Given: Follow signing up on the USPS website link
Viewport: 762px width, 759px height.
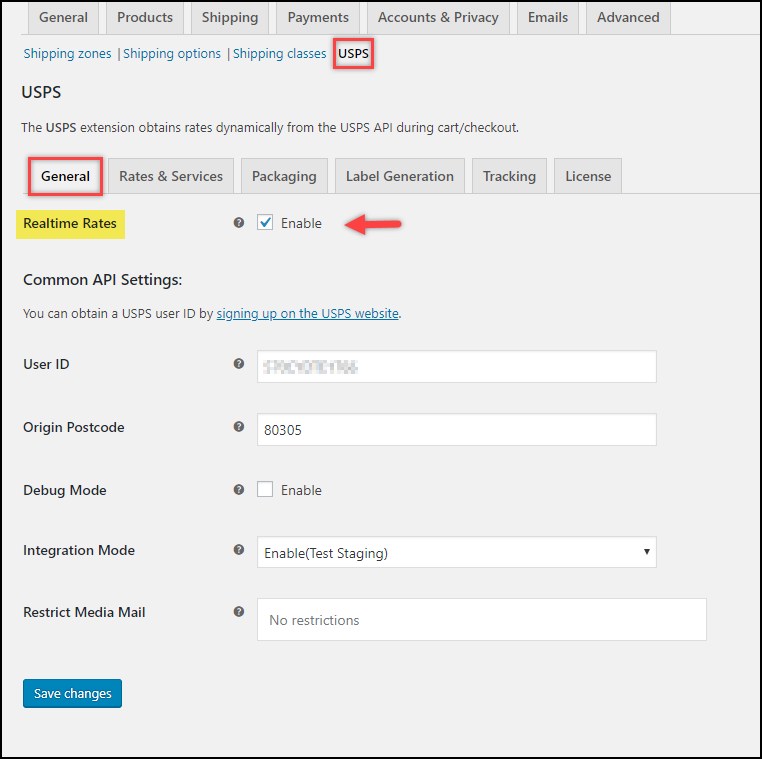Looking at the screenshot, I should pos(308,313).
